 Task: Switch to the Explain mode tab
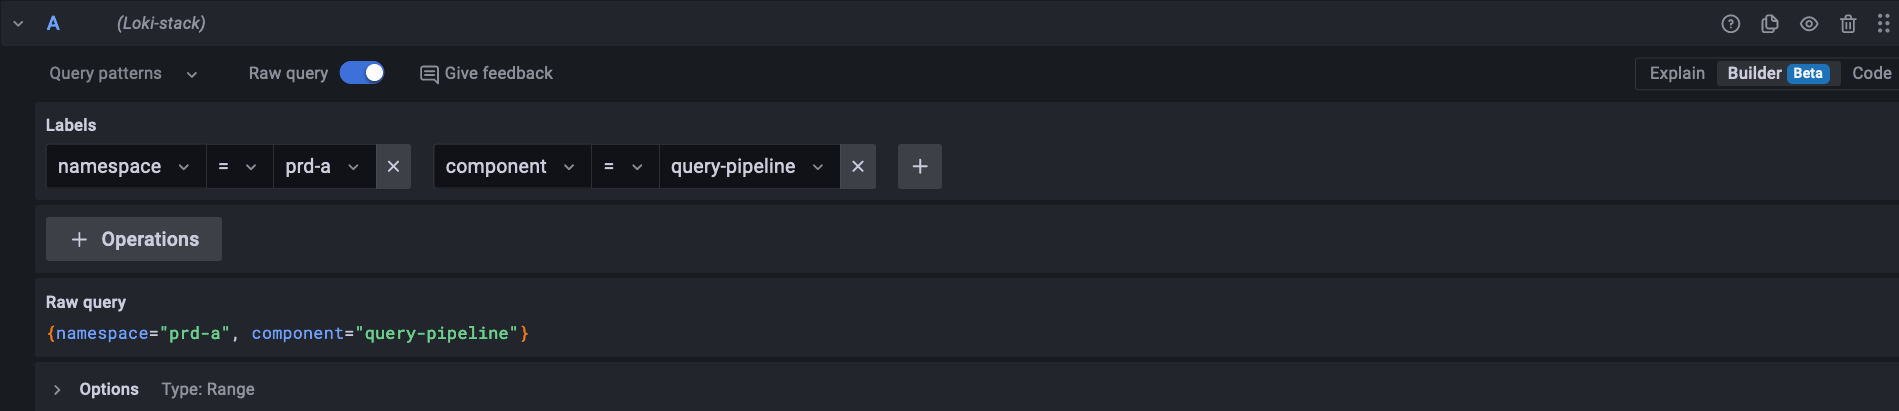point(1676,73)
